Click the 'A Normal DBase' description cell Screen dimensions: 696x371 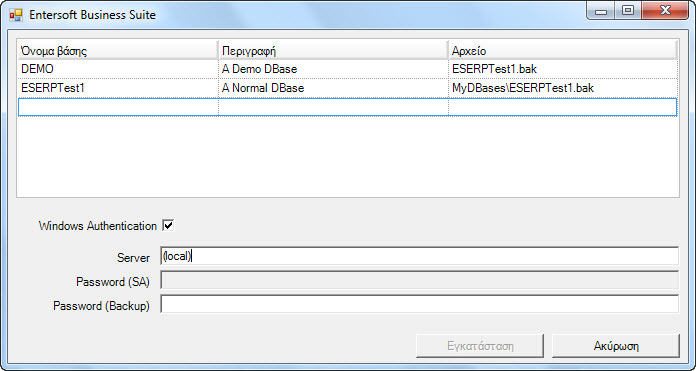tap(333, 88)
